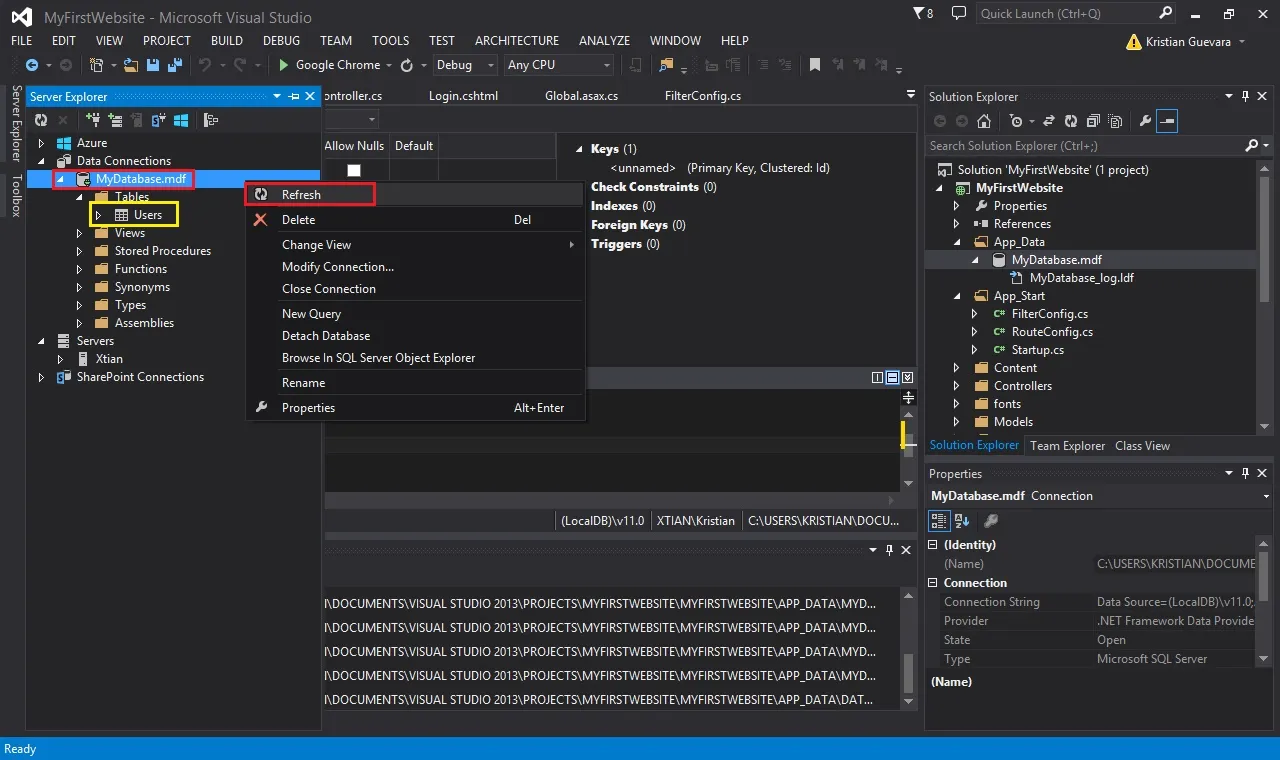Expand the Views folder in Server Explorer
This screenshot has width=1280, height=760.
click(80, 233)
